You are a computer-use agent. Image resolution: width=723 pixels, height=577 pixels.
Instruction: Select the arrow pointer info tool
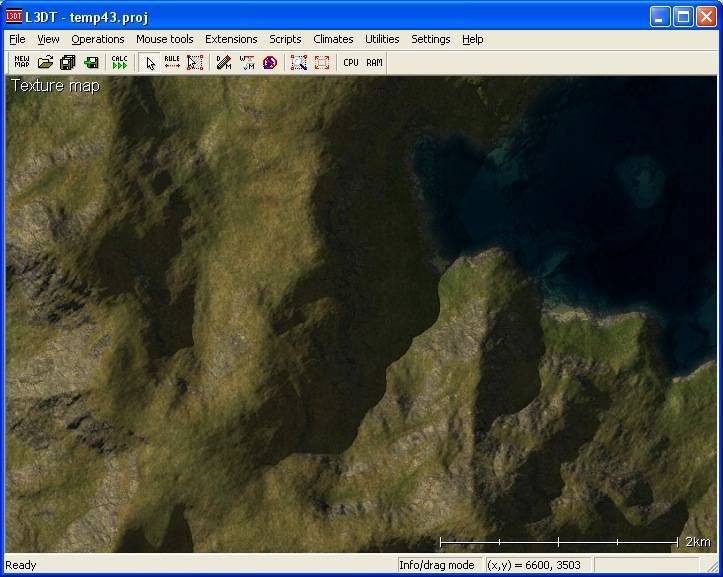click(x=151, y=62)
